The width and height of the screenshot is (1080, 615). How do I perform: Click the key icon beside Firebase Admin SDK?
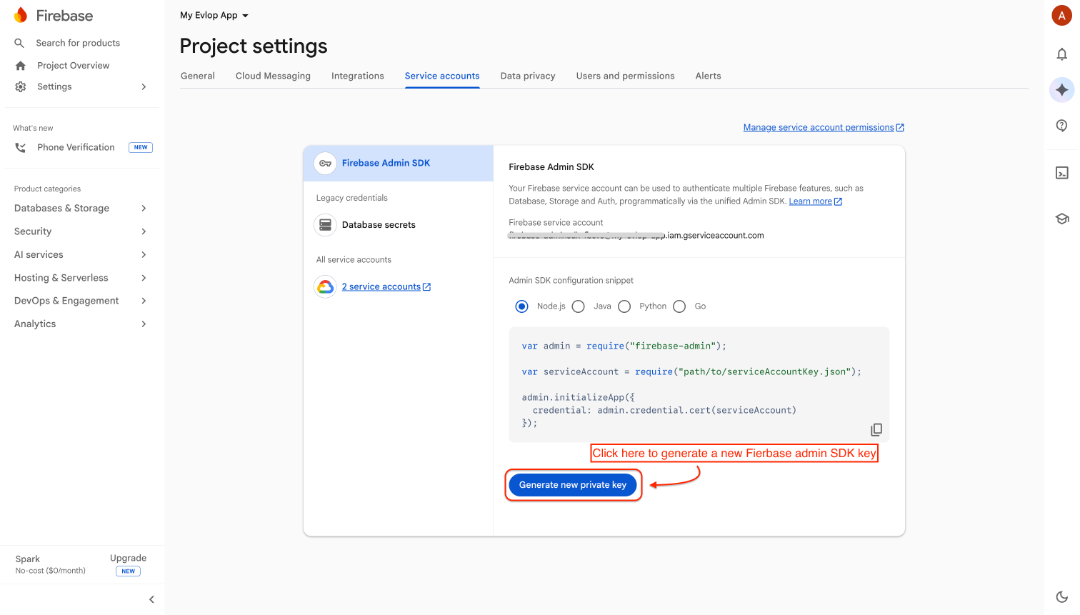(x=325, y=163)
